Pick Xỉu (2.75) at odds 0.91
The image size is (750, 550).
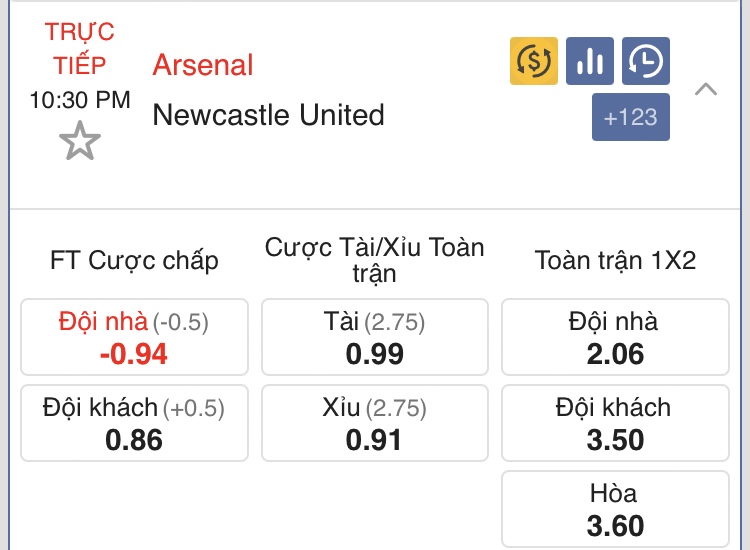click(375, 423)
